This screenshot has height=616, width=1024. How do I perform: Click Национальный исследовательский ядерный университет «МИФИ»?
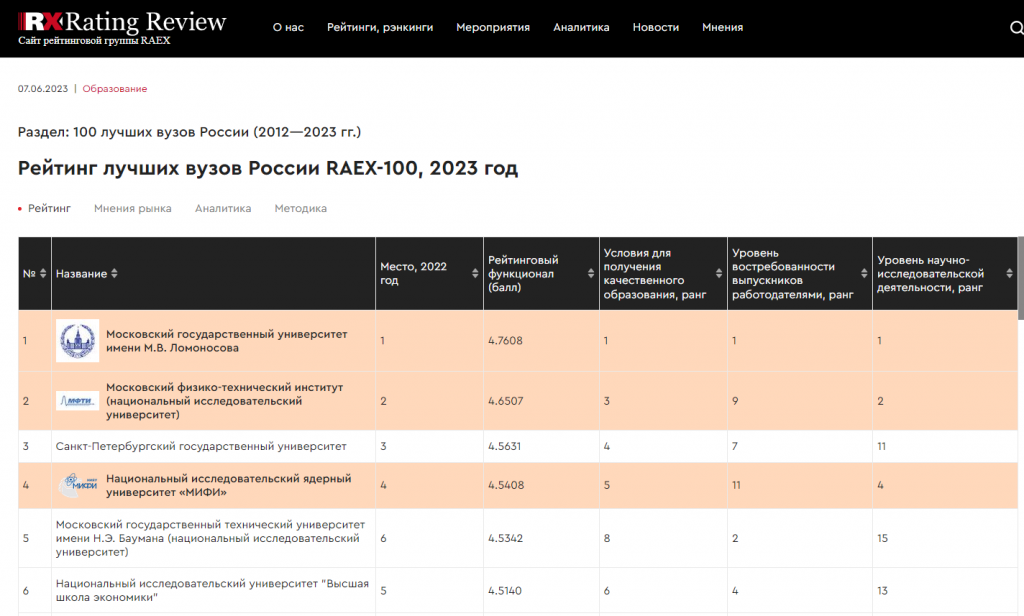[x=229, y=485]
